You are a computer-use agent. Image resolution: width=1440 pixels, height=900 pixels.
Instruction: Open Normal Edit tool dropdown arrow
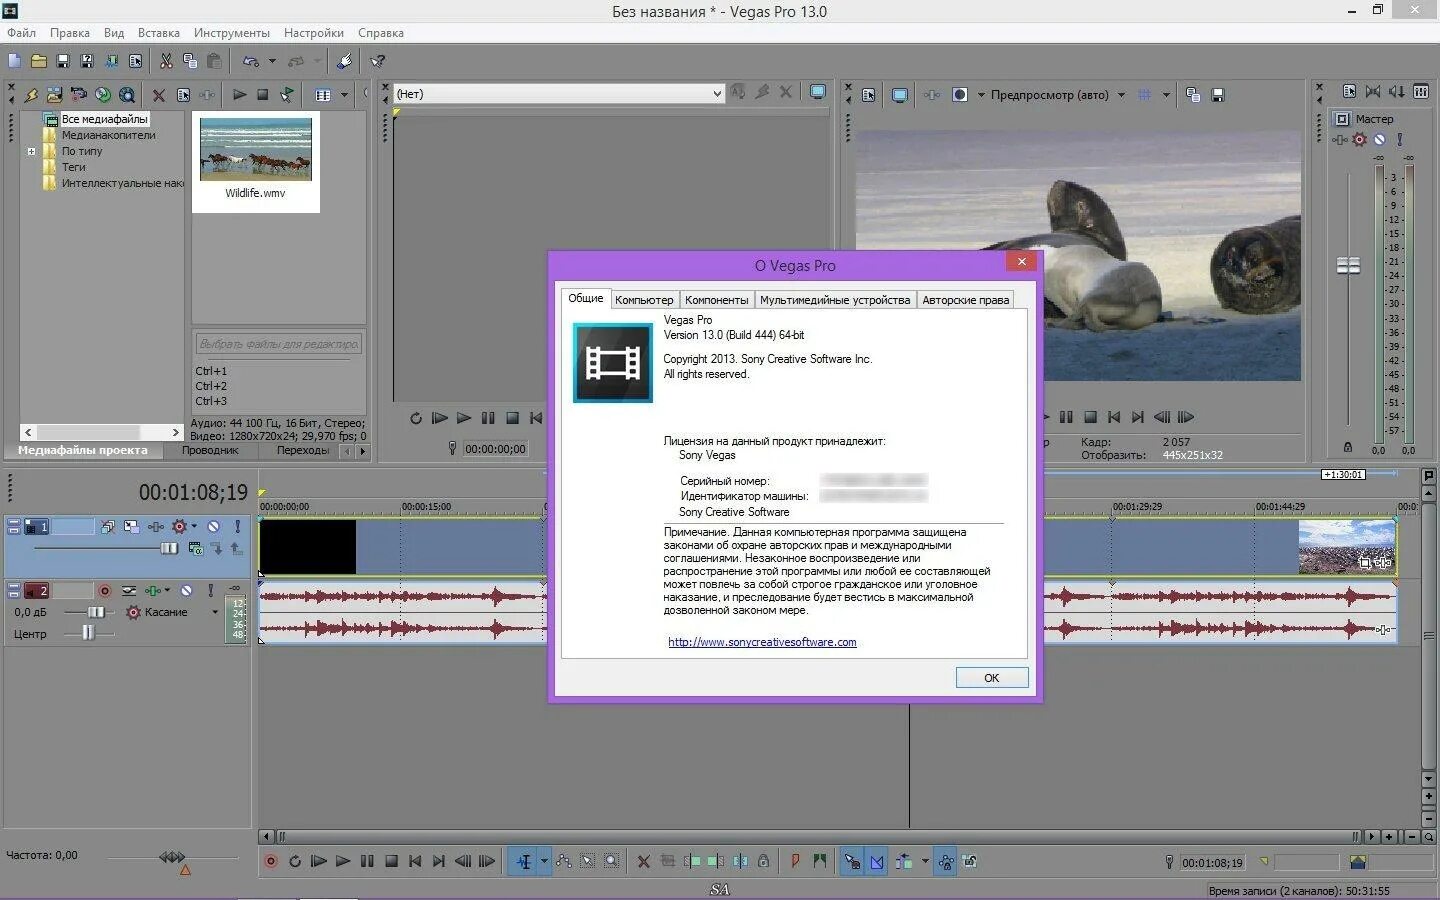pos(544,861)
